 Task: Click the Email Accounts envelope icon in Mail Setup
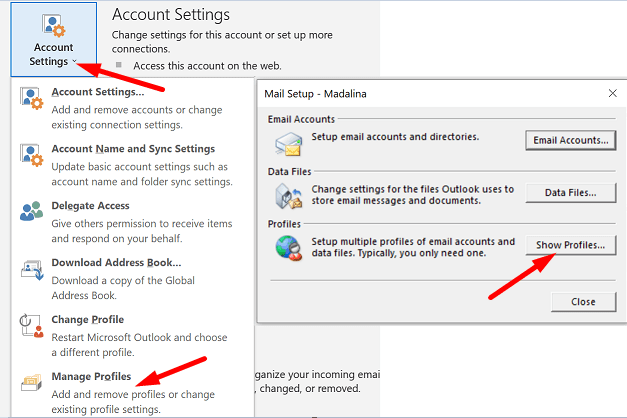tap(289, 144)
